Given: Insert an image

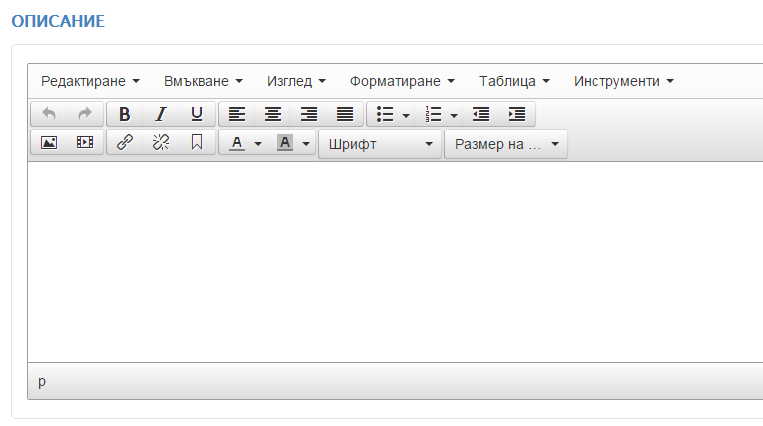Looking at the screenshot, I should [49, 143].
